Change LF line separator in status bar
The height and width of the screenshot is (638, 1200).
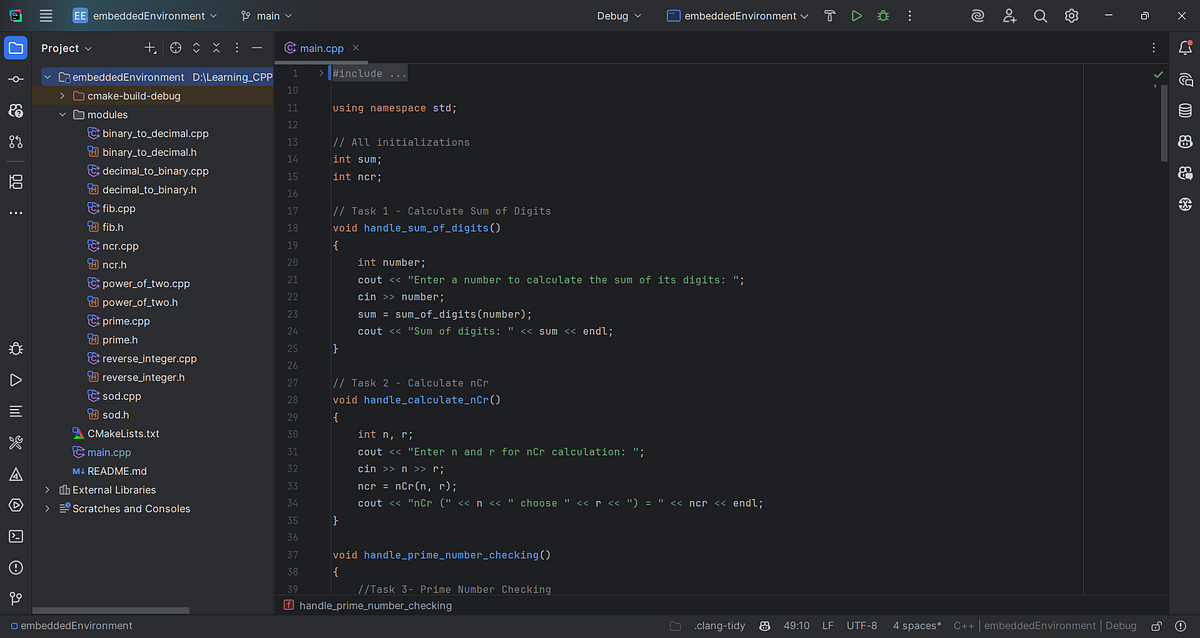click(828, 626)
